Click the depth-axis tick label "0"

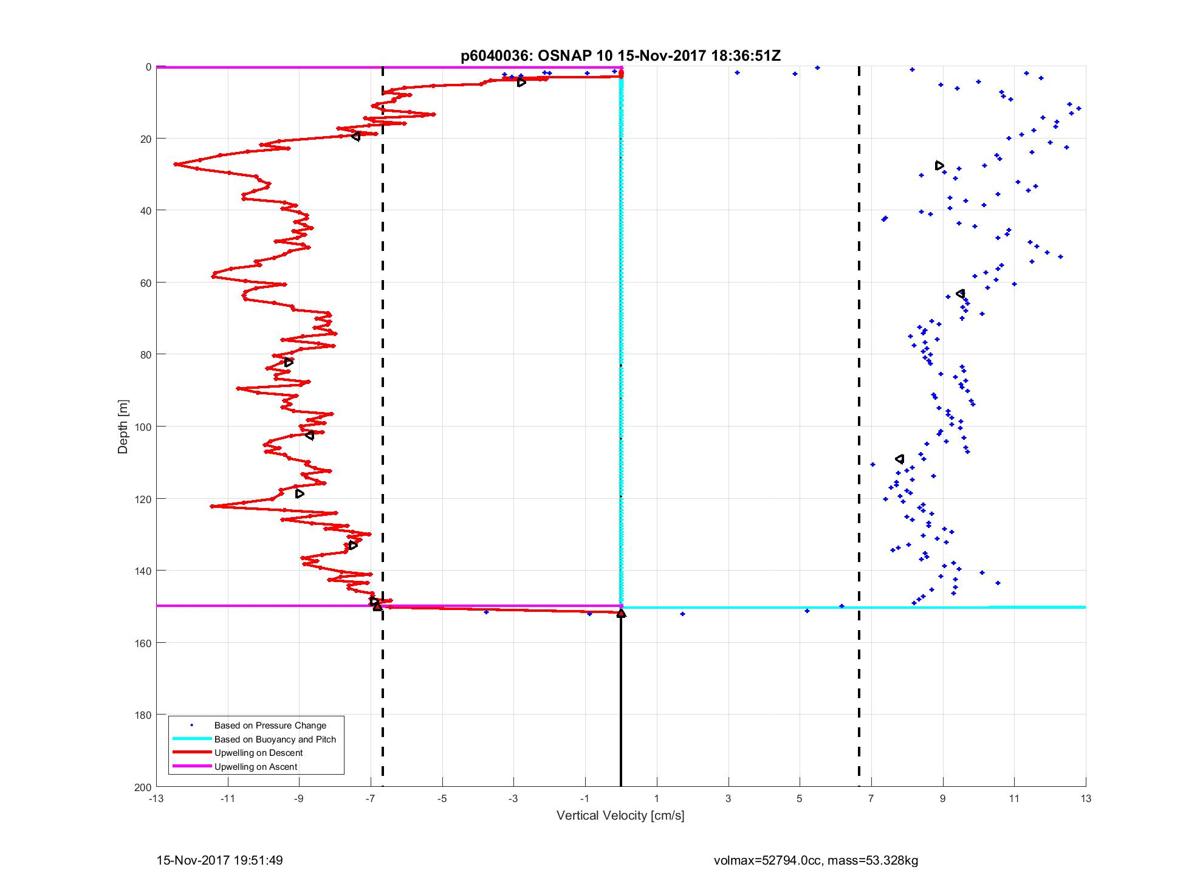[x=148, y=67]
